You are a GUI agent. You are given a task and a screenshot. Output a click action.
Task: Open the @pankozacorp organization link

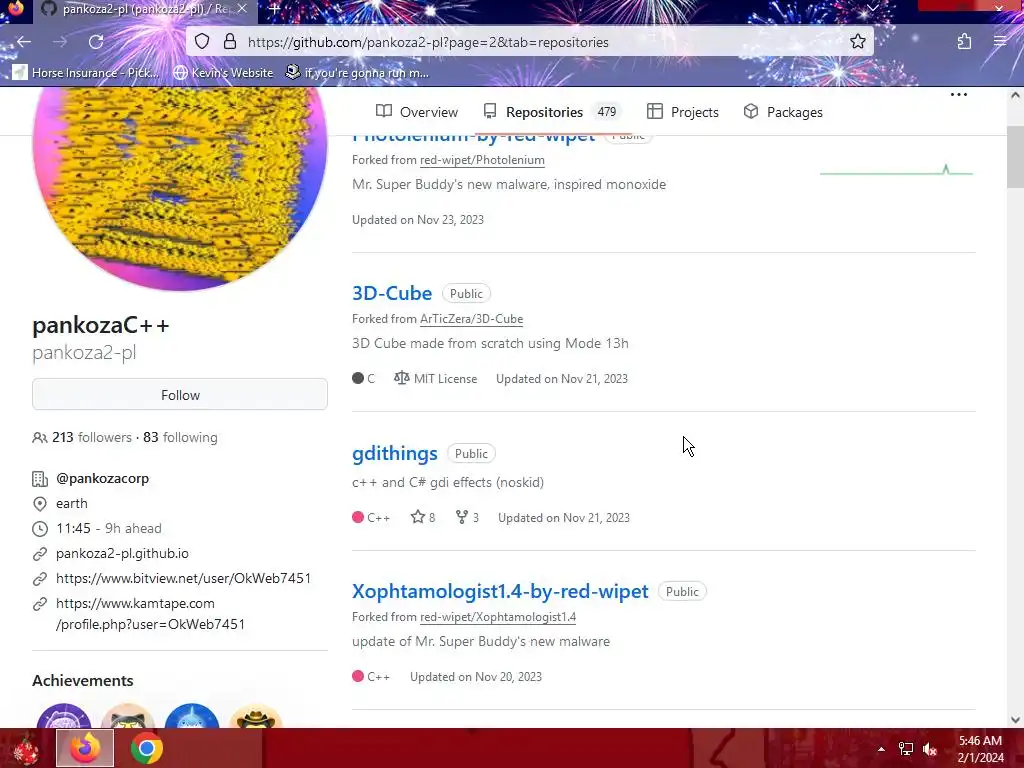(x=103, y=478)
